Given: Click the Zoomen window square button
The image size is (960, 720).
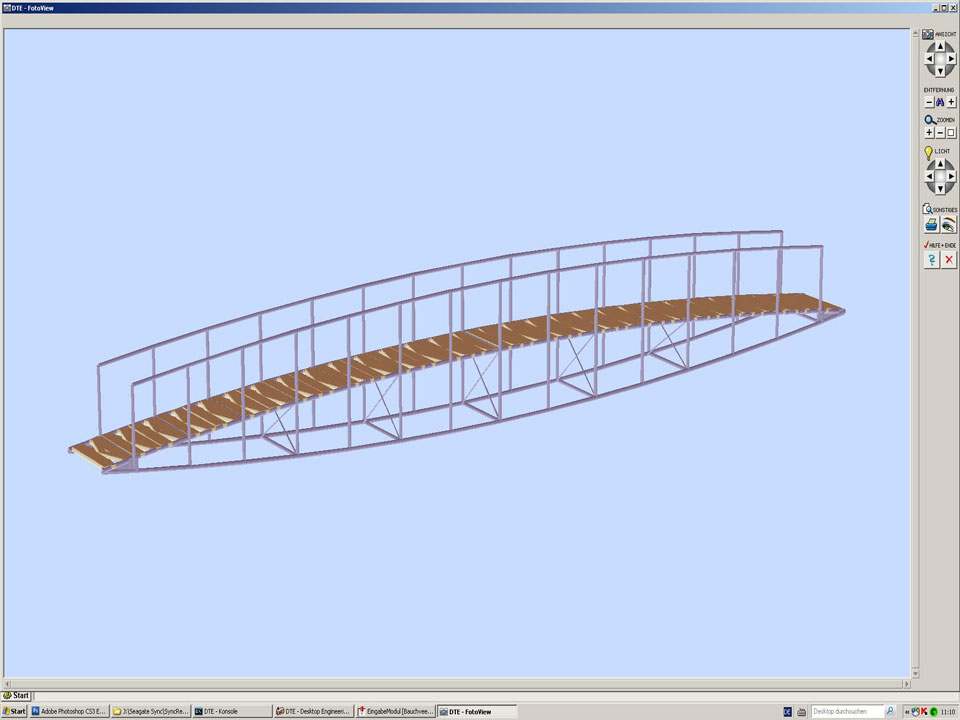Looking at the screenshot, I should (x=951, y=132).
